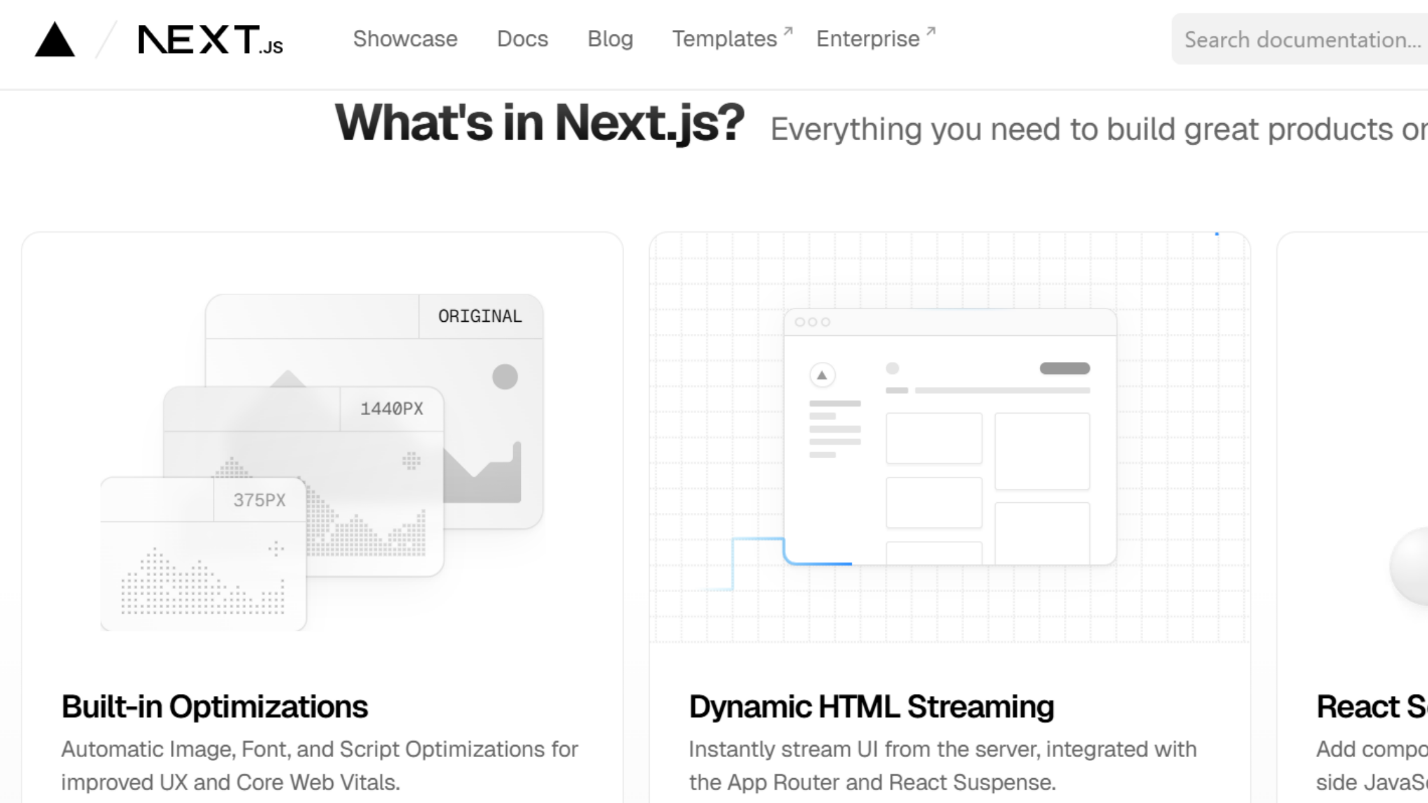Click the Built-in Optimizations heading
Image resolution: width=1428 pixels, height=803 pixels.
tap(214, 706)
